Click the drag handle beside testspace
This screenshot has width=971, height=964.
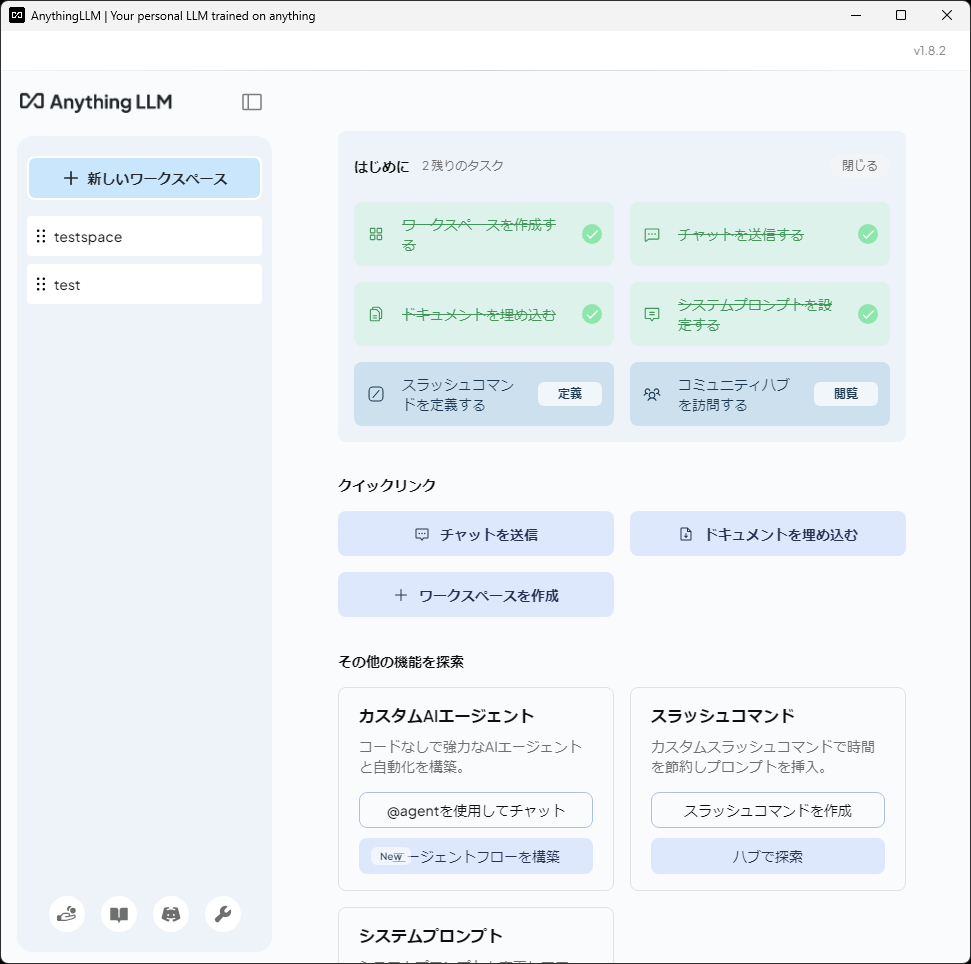point(41,236)
